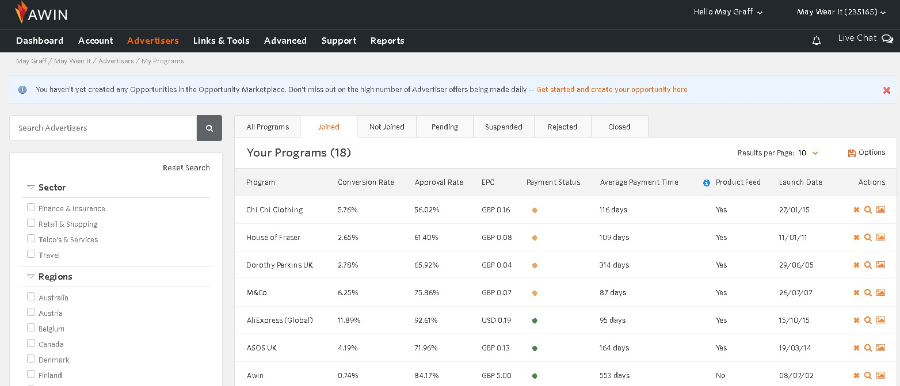View AliExpress (Global) details magnifier icon
Image resolution: width=900 pixels, height=386 pixels.
pos(868,320)
